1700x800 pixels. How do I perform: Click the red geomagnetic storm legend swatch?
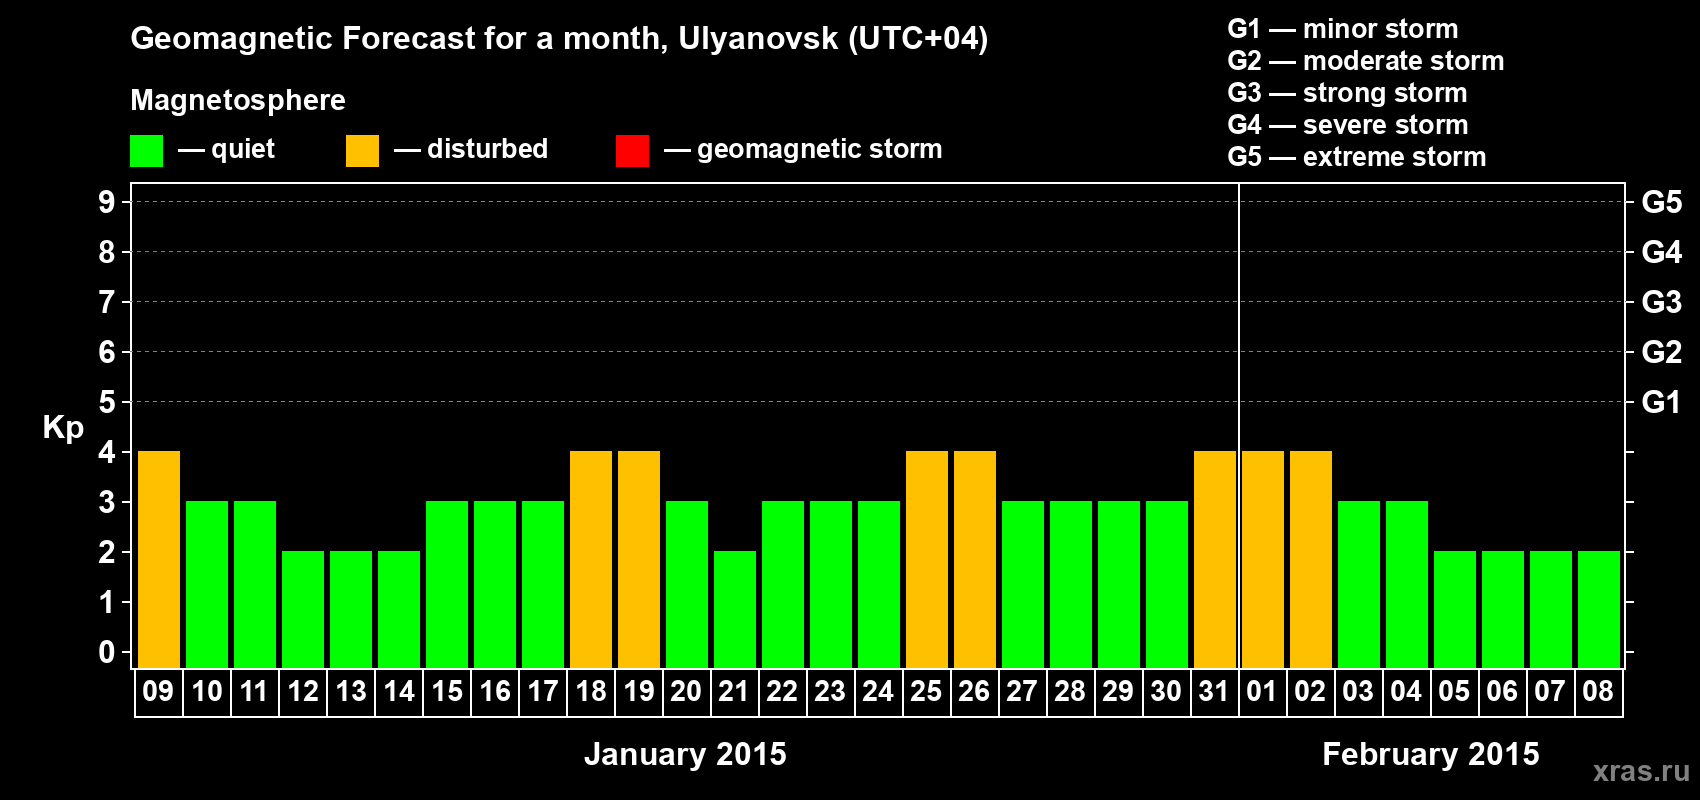632,151
